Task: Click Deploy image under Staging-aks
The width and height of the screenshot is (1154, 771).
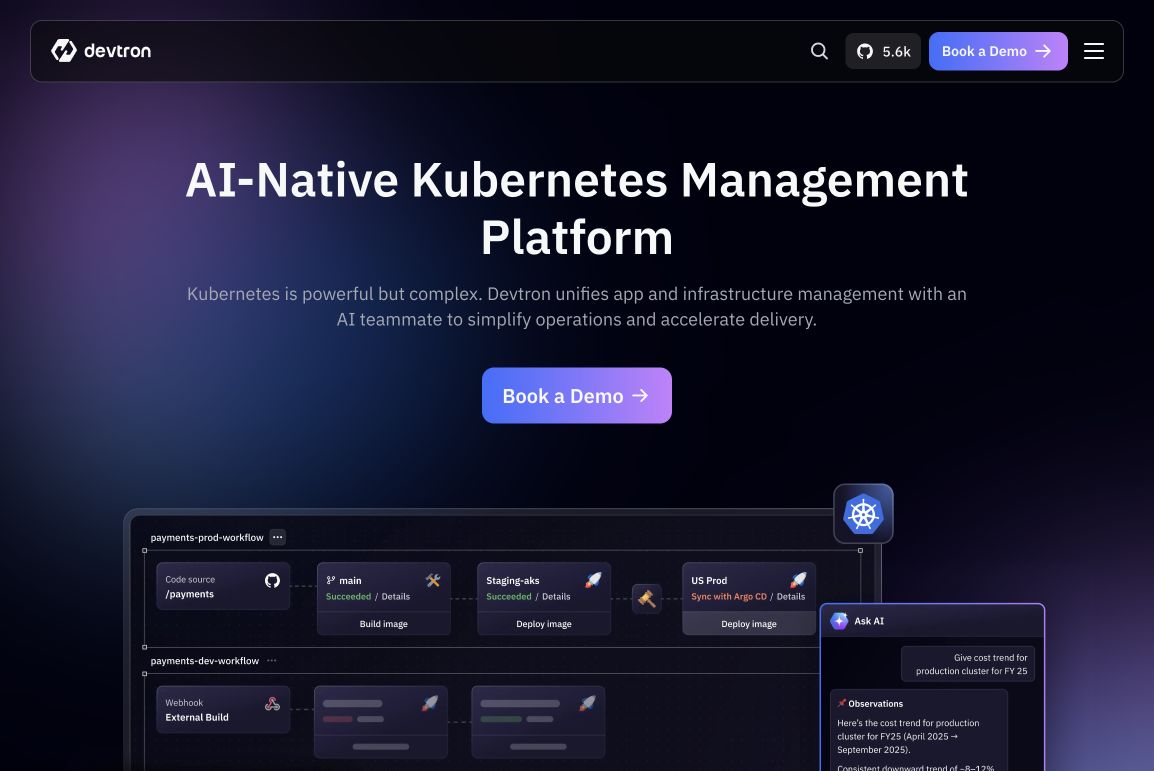Action: click(544, 624)
